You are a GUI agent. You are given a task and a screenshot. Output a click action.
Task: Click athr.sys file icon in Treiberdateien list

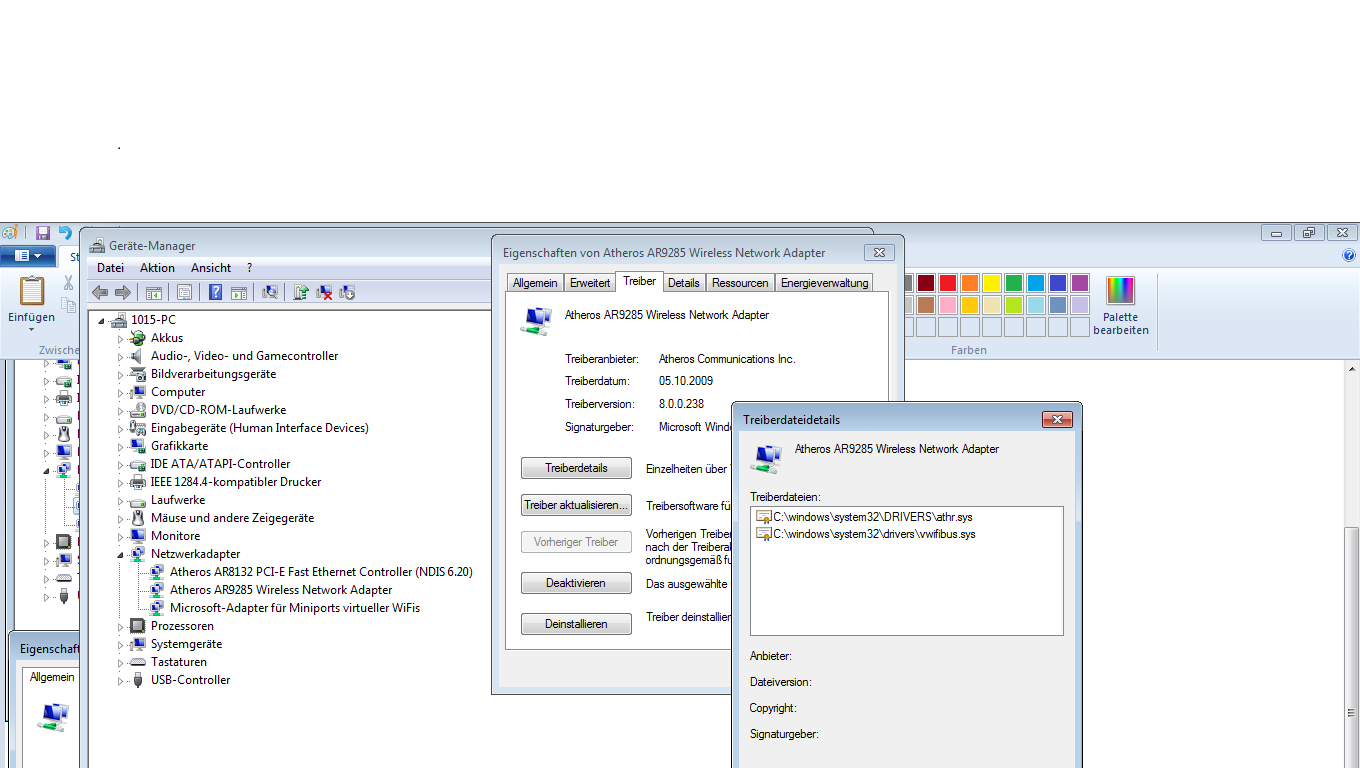click(x=764, y=517)
